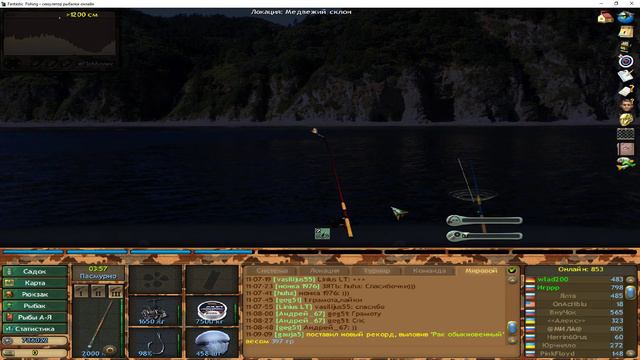This screenshot has width=640, height=360.
Task: Click username vasilijus55 in chat
Action: point(294,280)
